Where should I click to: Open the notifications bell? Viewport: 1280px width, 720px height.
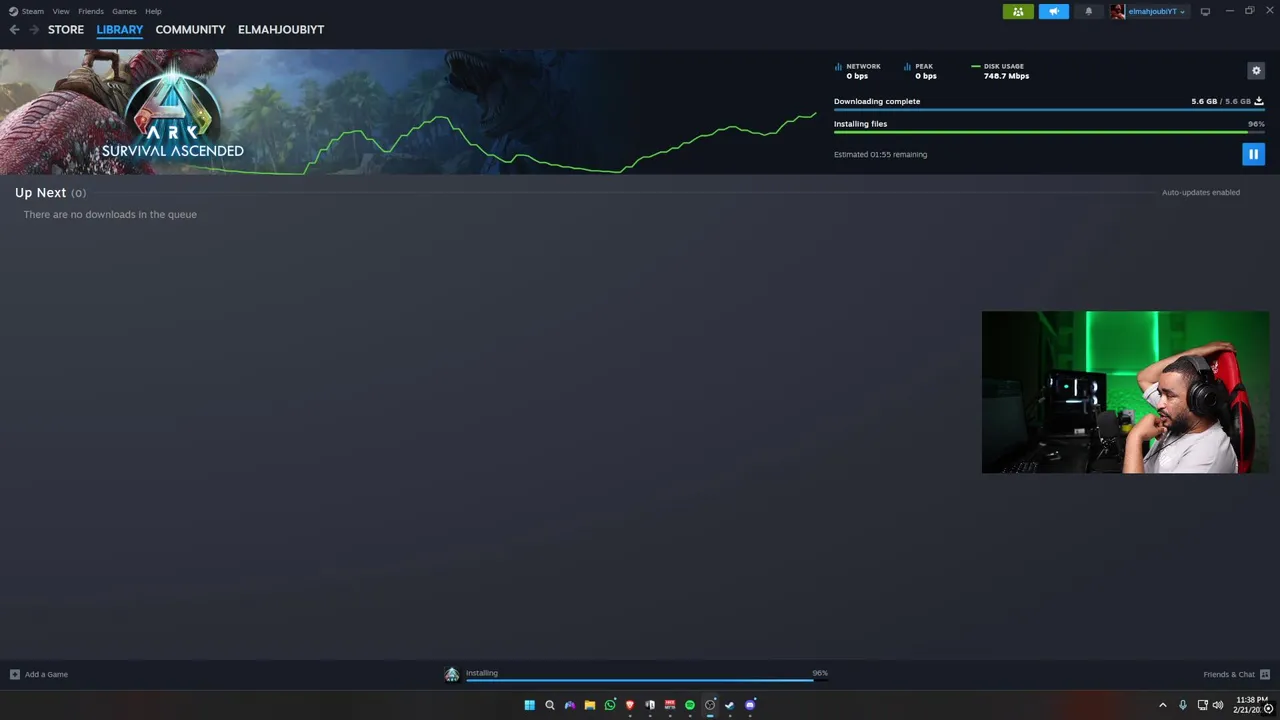1089,11
